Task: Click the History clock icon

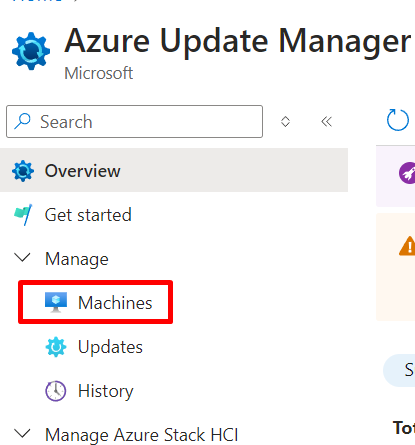Action: (56, 391)
